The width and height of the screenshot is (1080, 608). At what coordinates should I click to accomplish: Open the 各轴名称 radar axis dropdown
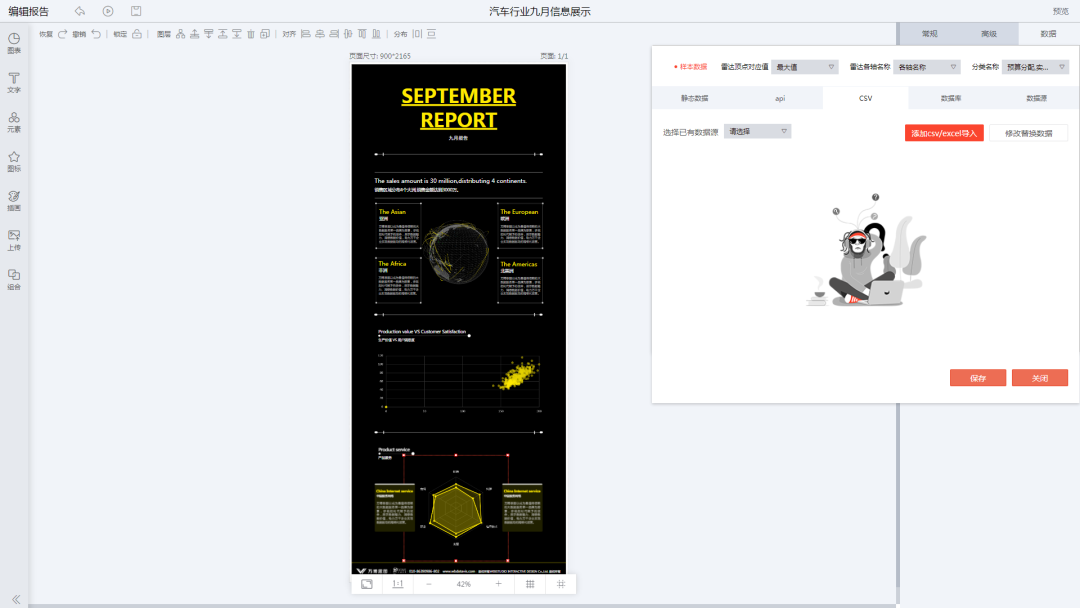tap(927, 67)
